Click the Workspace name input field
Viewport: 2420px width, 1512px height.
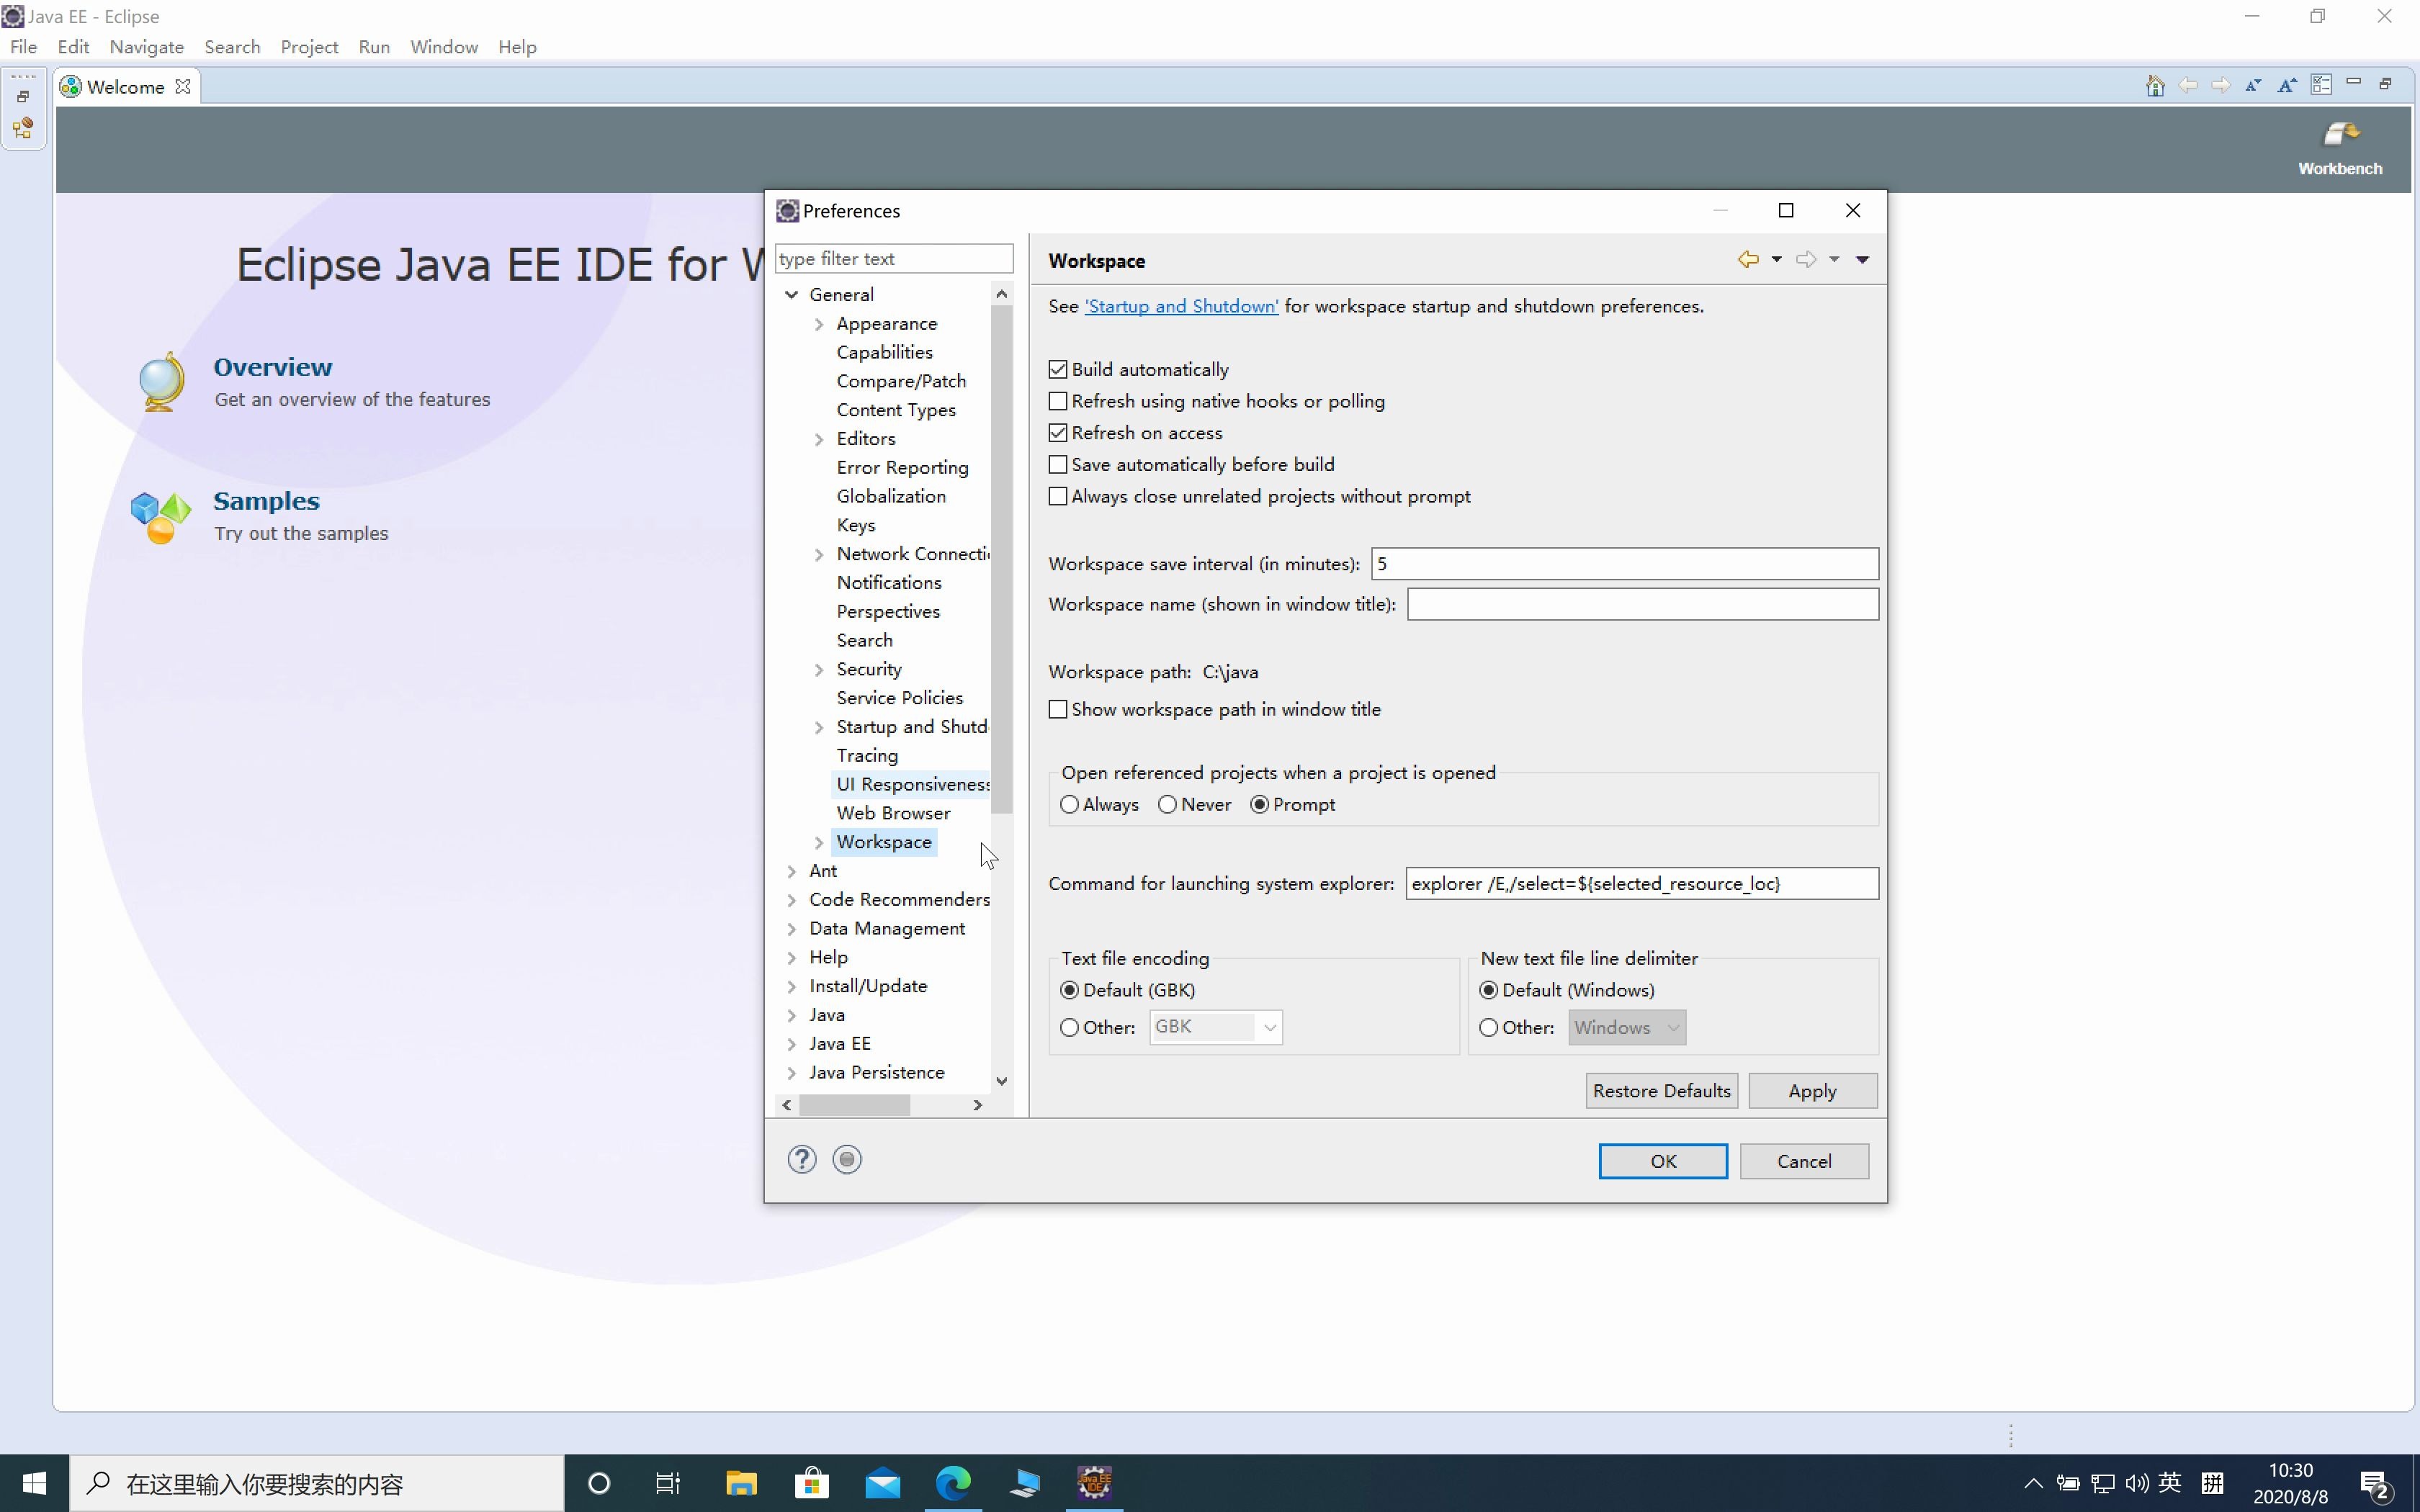click(x=1643, y=603)
